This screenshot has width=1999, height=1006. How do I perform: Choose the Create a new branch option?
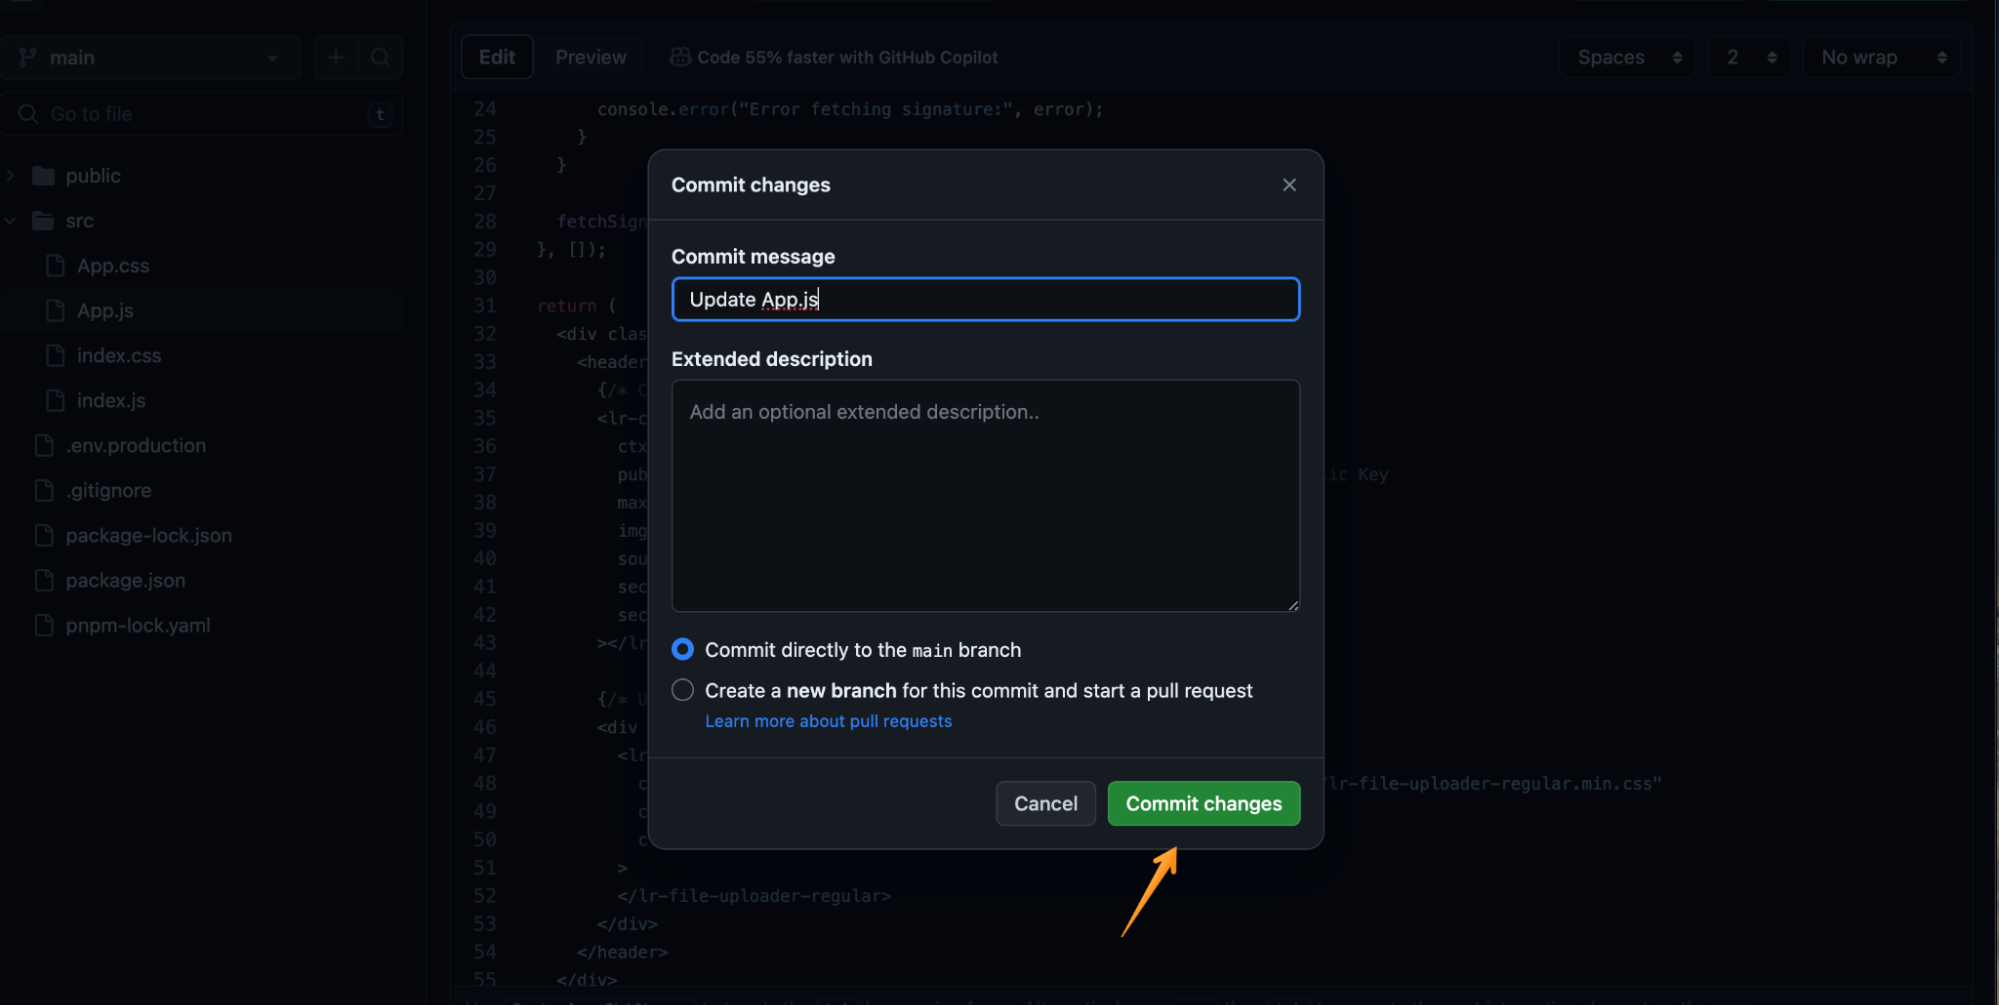click(x=682, y=689)
